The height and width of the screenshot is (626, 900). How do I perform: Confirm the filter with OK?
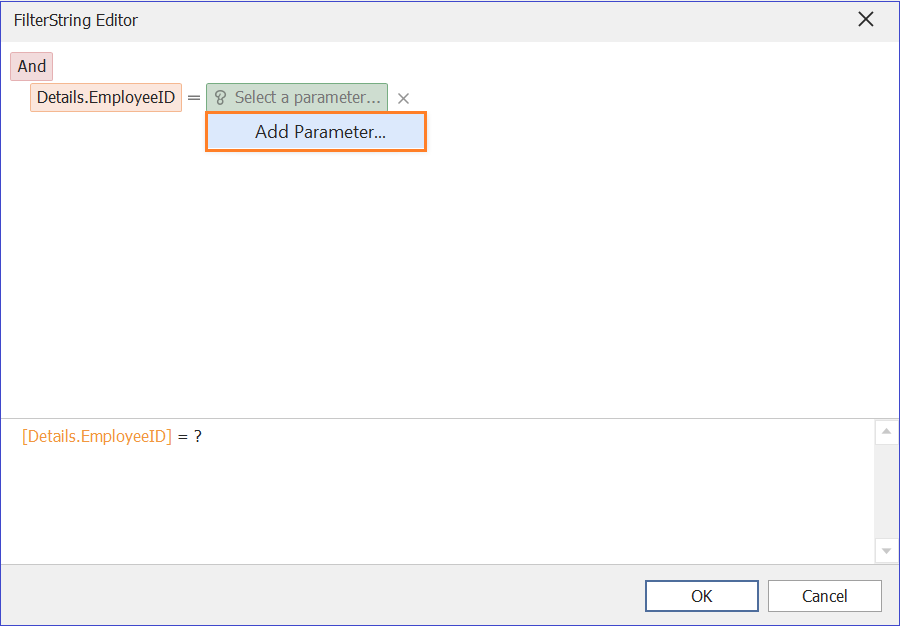pos(701,596)
